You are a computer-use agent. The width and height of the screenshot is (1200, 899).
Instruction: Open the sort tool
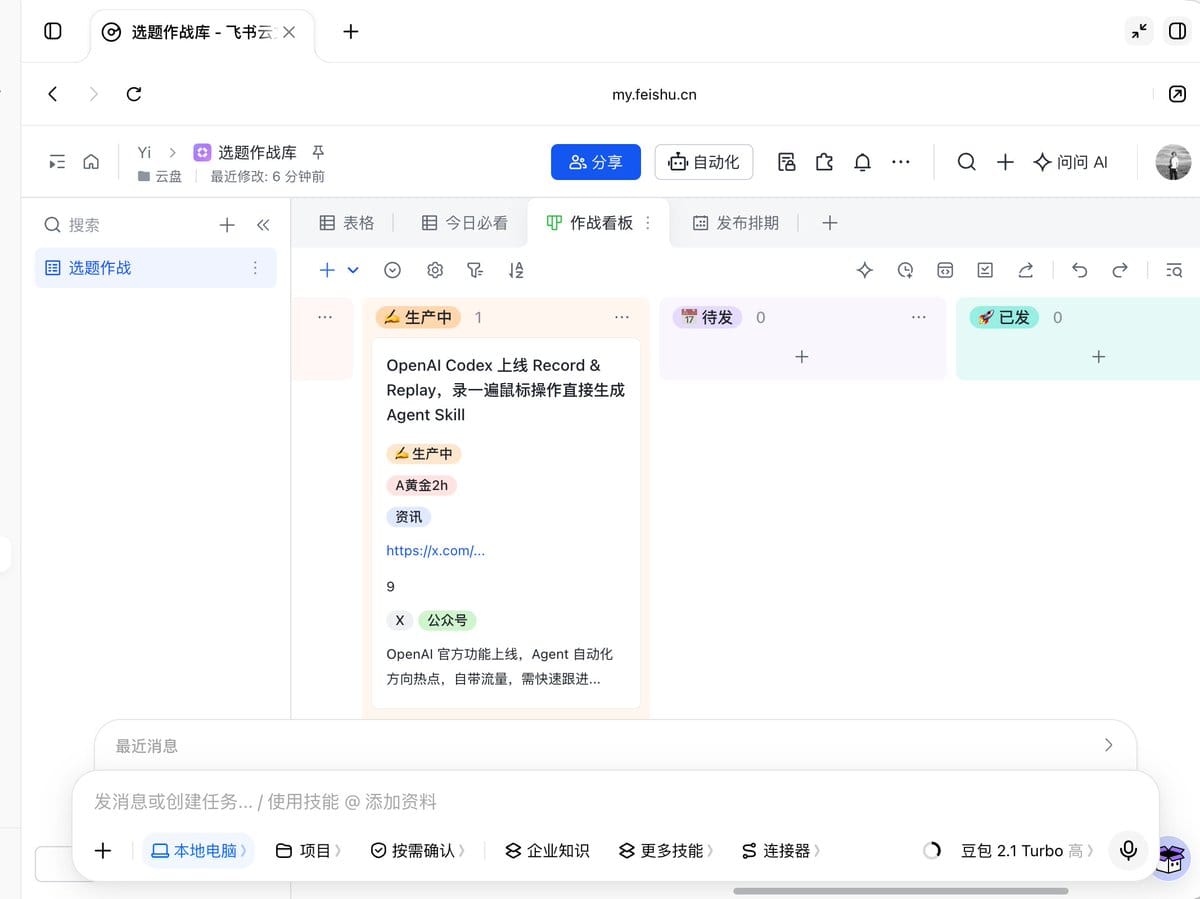(x=516, y=270)
